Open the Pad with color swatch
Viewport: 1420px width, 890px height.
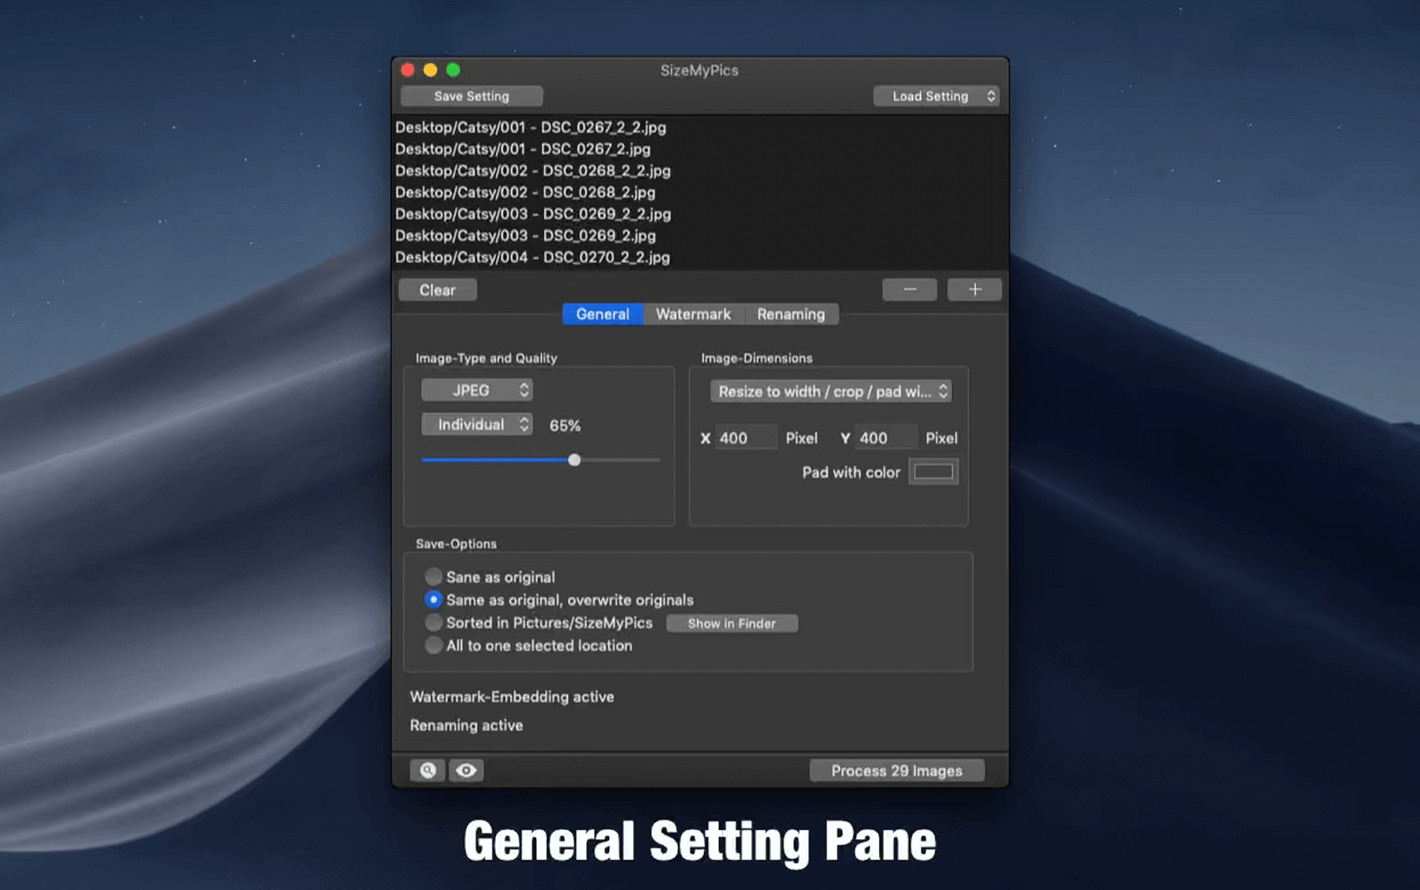point(933,472)
